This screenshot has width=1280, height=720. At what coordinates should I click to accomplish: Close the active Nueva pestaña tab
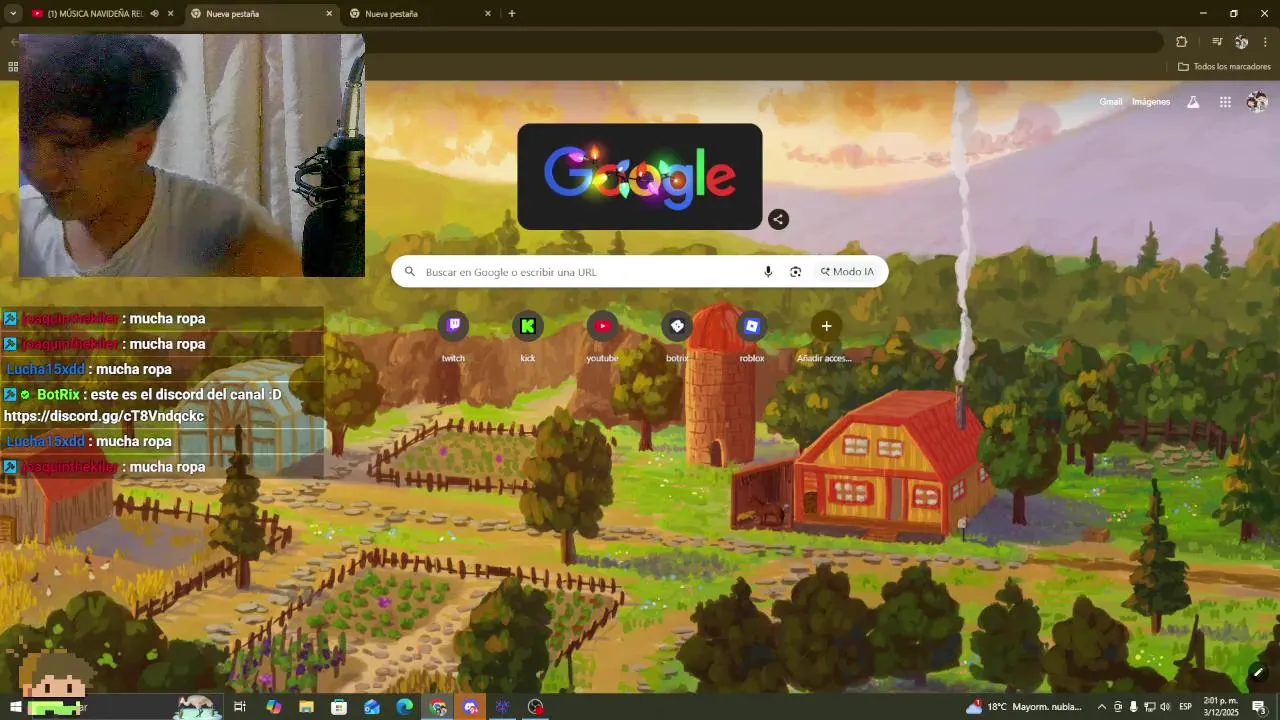[x=329, y=14]
